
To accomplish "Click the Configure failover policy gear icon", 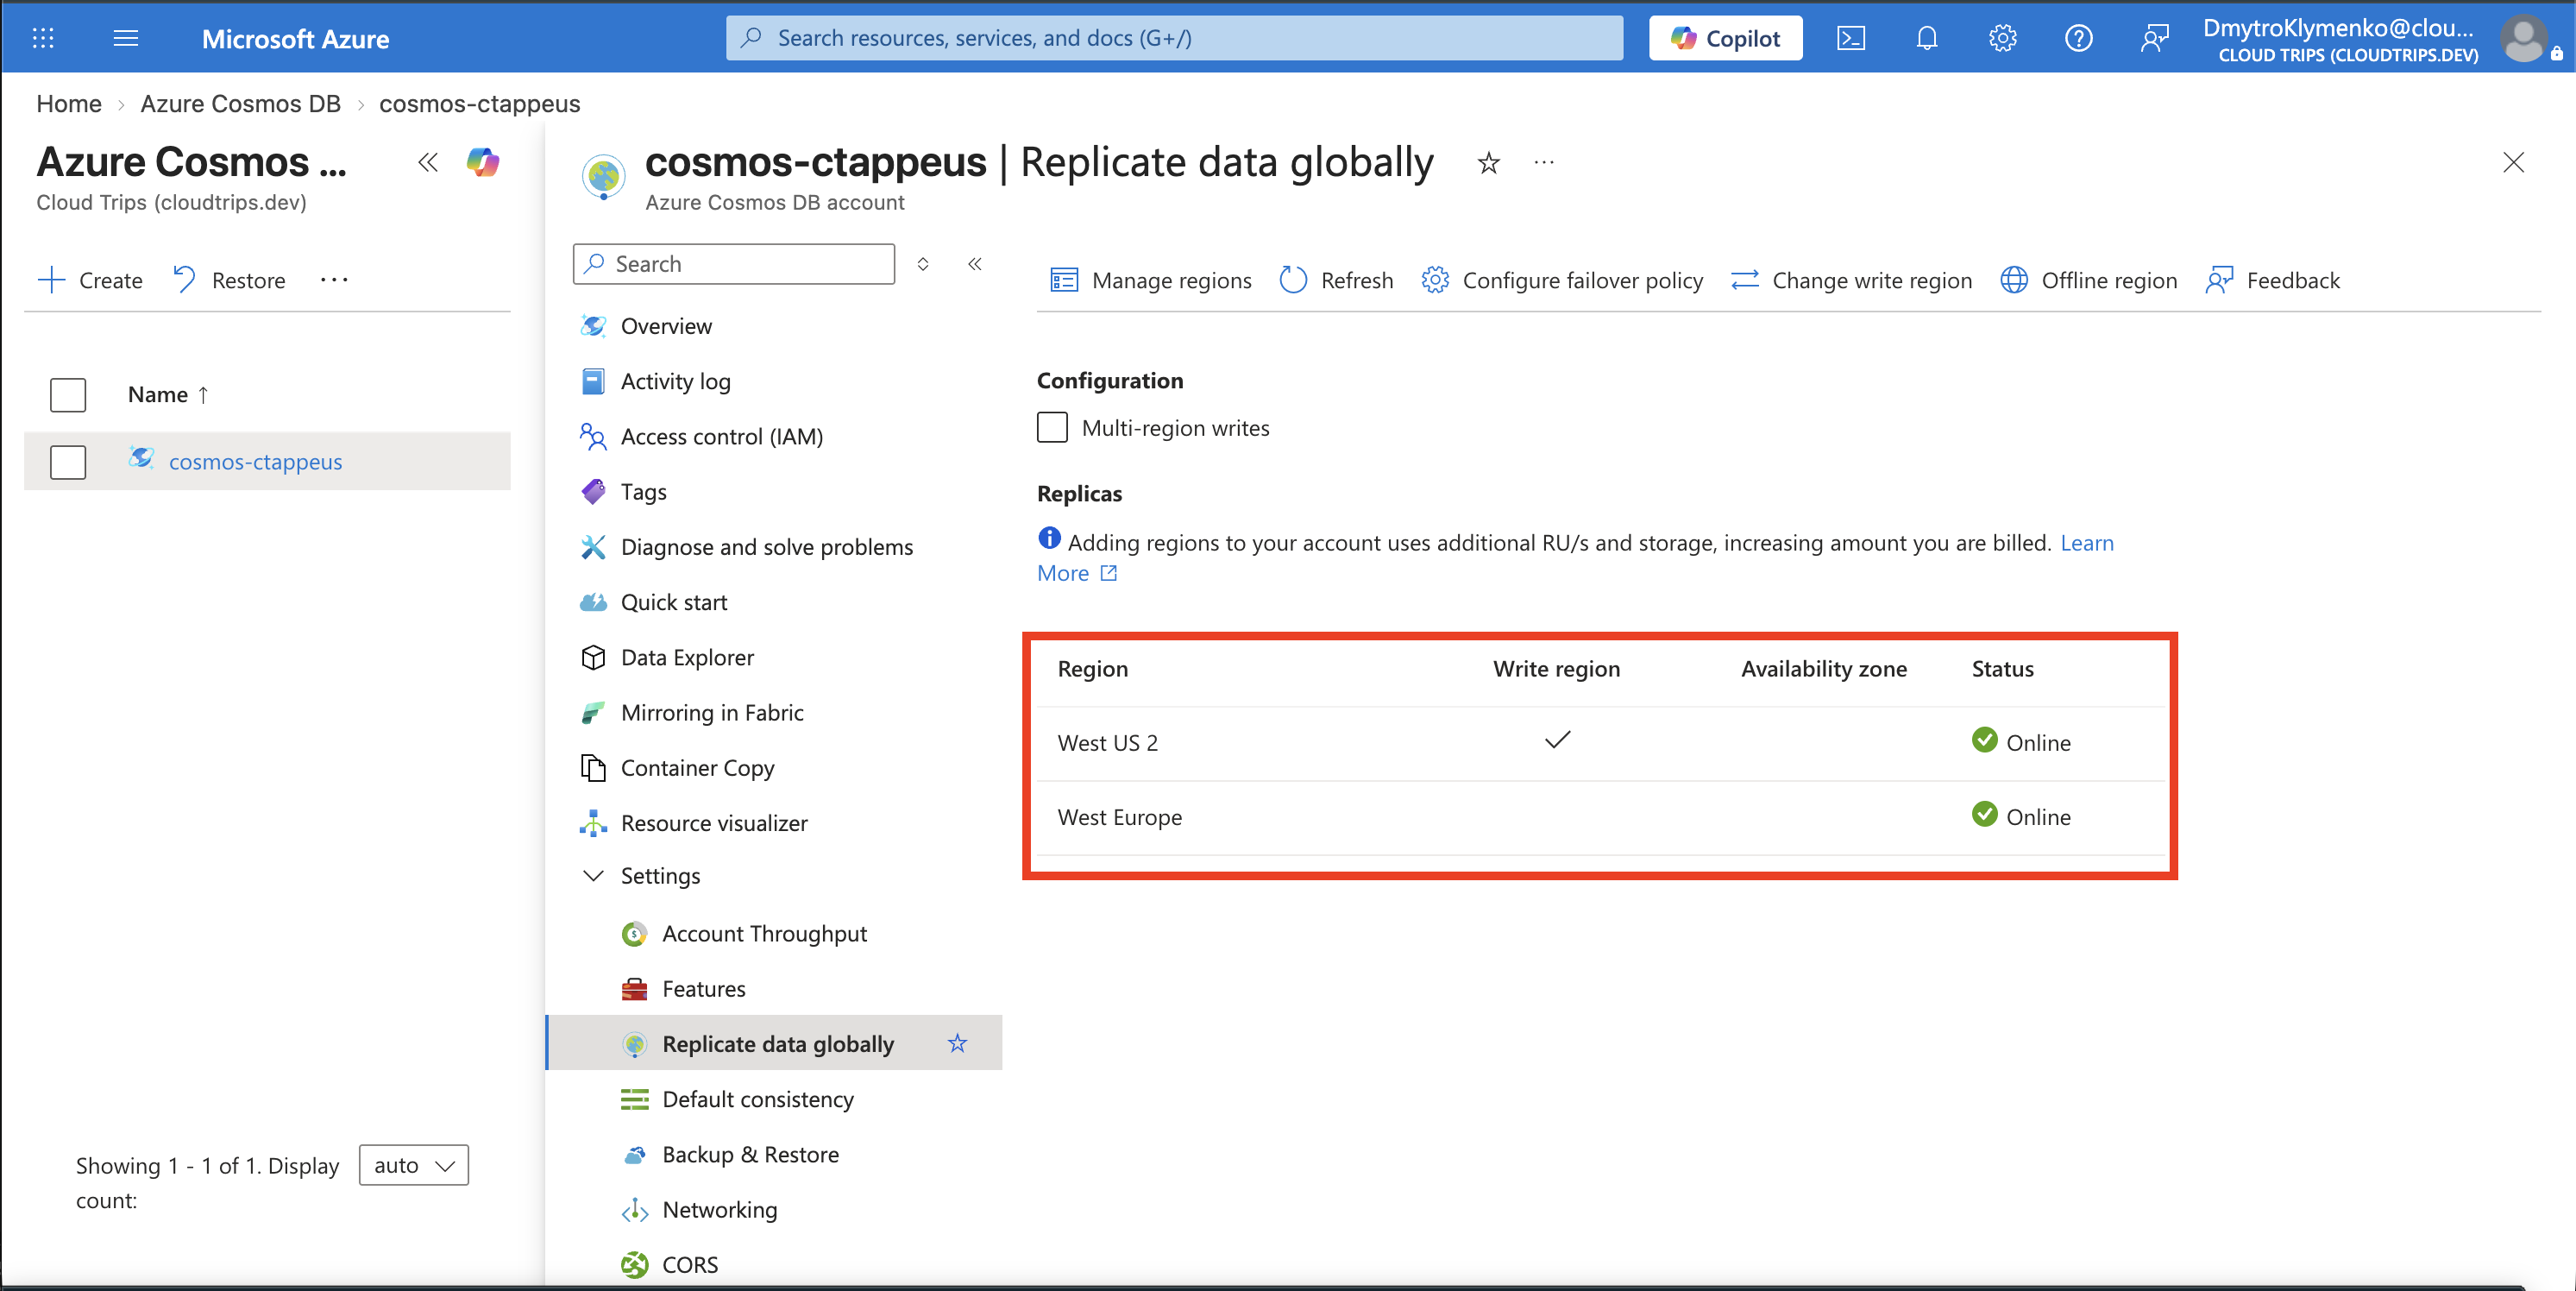I will 1435,280.
